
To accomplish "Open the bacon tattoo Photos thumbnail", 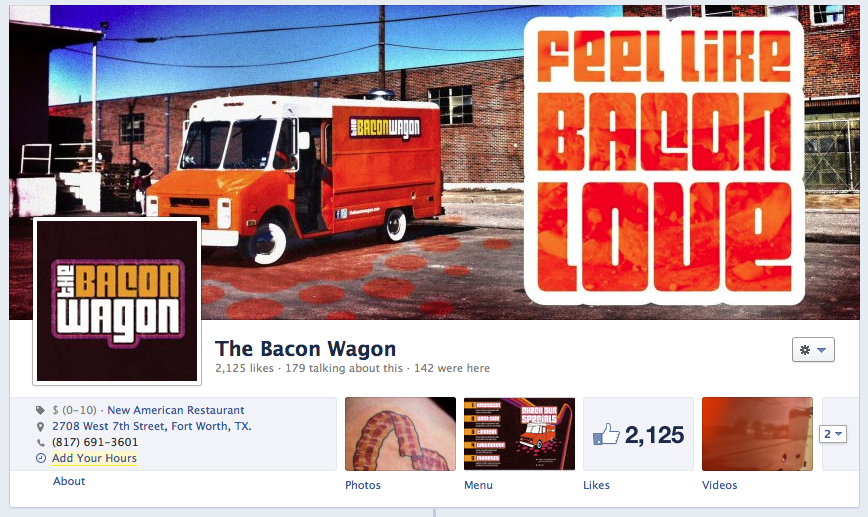I will [400, 434].
